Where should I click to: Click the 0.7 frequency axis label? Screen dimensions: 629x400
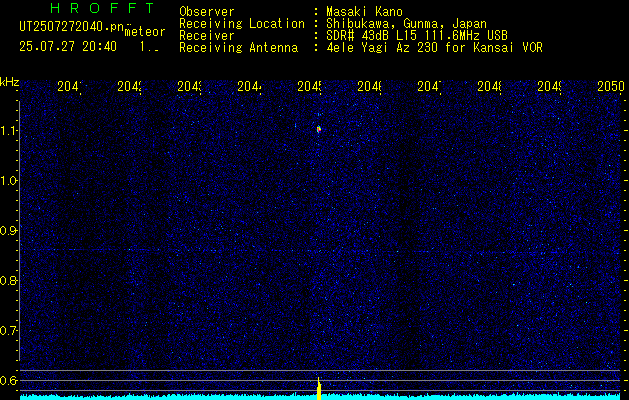(8, 331)
